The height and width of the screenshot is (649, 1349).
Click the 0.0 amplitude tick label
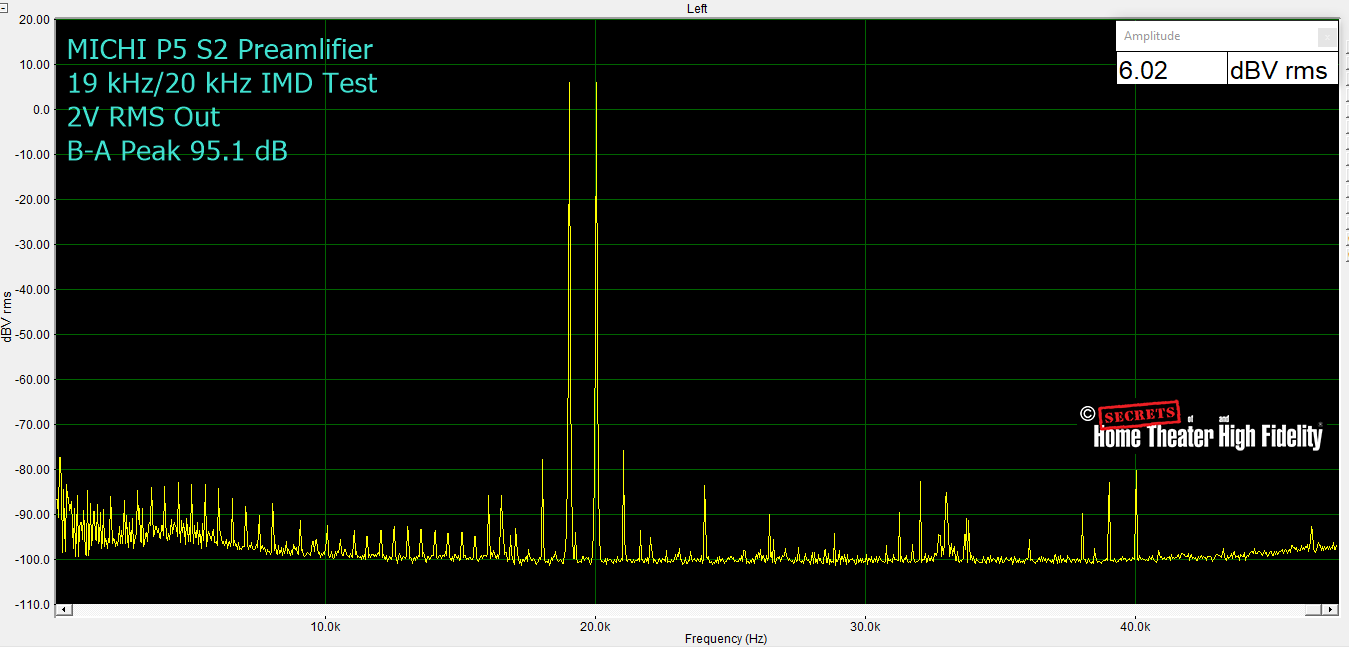click(x=41, y=110)
